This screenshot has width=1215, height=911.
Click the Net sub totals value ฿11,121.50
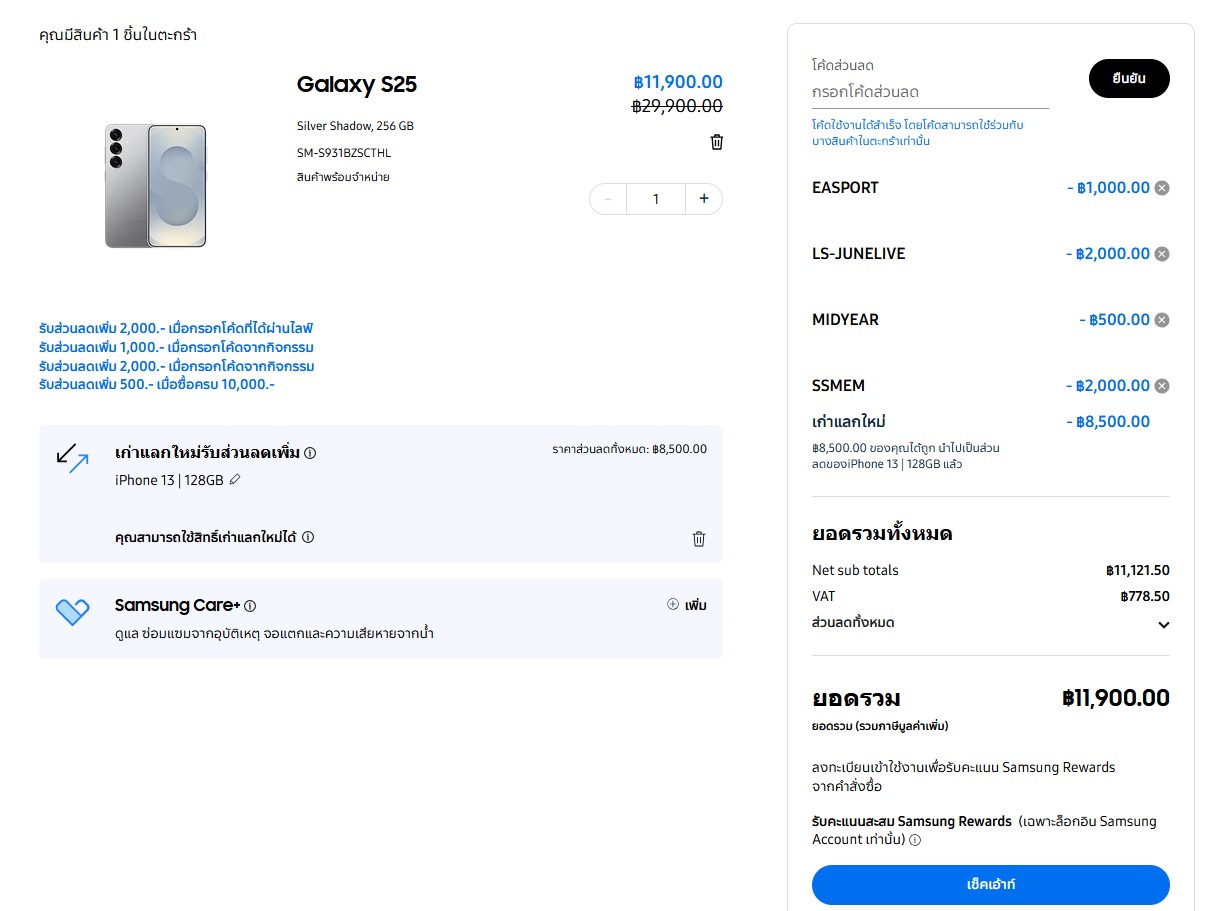1138,571
